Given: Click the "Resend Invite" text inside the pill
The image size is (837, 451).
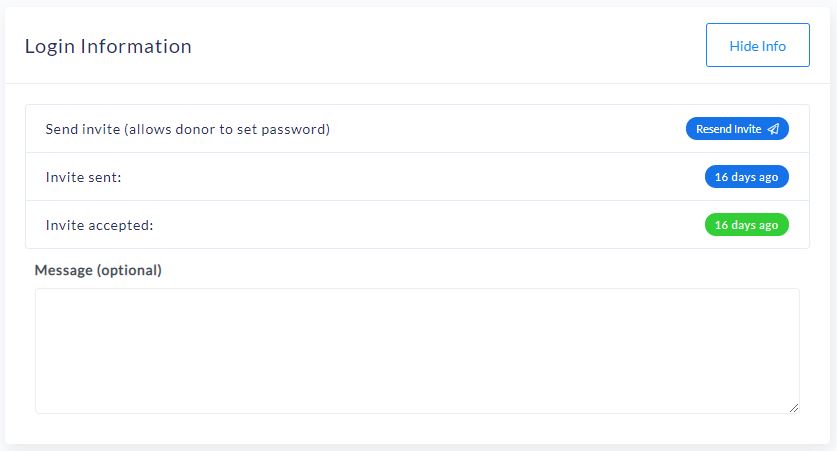Looking at the screenshot, I should click(x=728, y=129).
